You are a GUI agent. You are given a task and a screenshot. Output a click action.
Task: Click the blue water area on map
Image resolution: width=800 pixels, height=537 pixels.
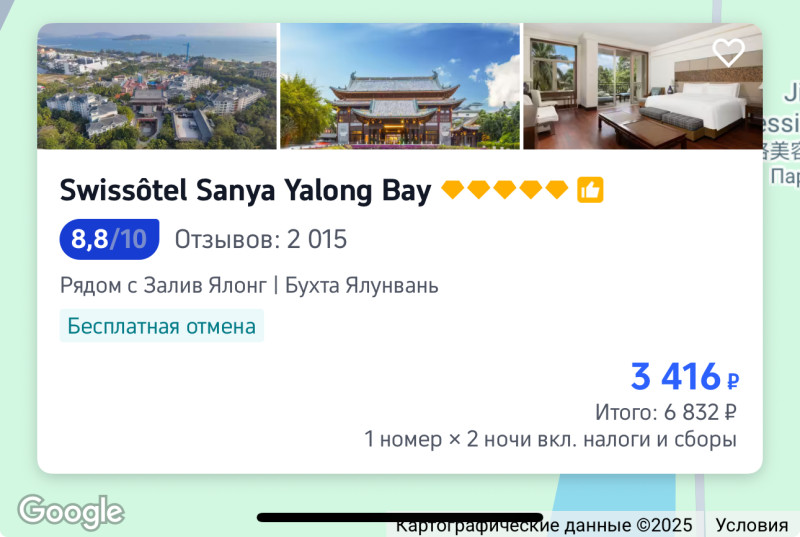(623, 493)
